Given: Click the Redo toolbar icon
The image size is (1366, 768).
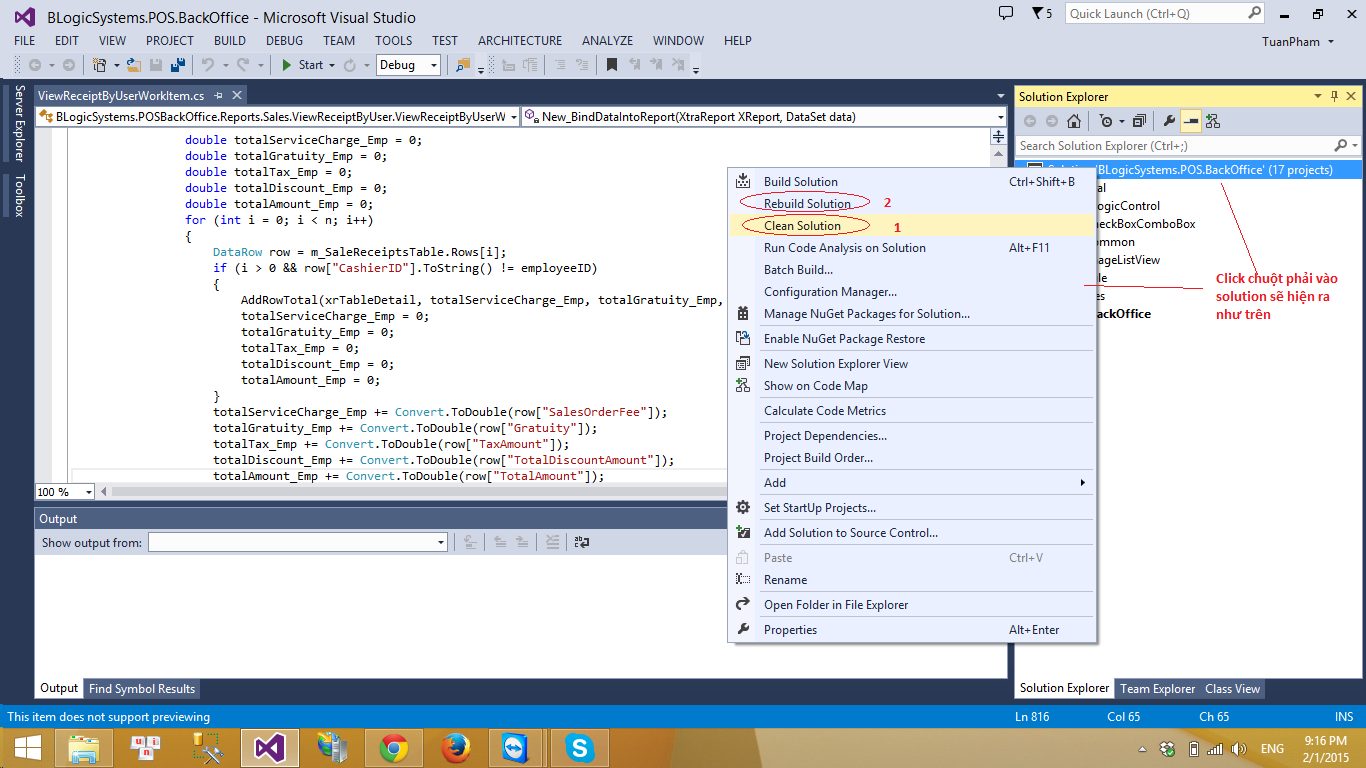Looking at the screenshot, I should coord(243,65).
